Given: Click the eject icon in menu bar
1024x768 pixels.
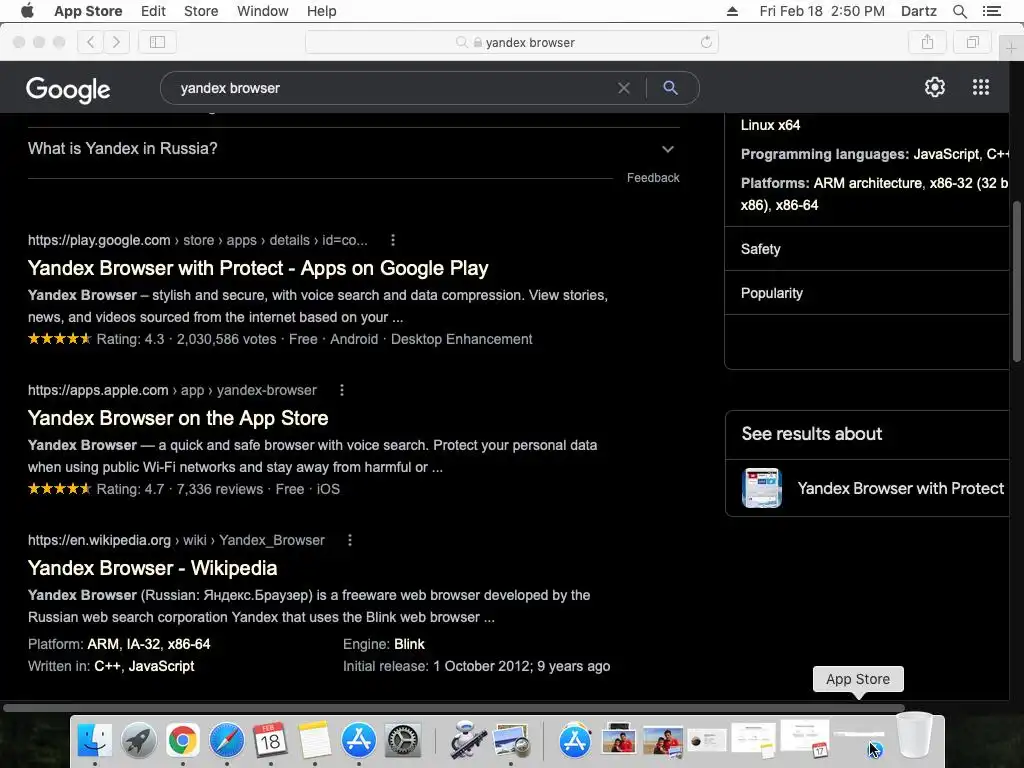Looking at the screenshot, I should [732, 11].
